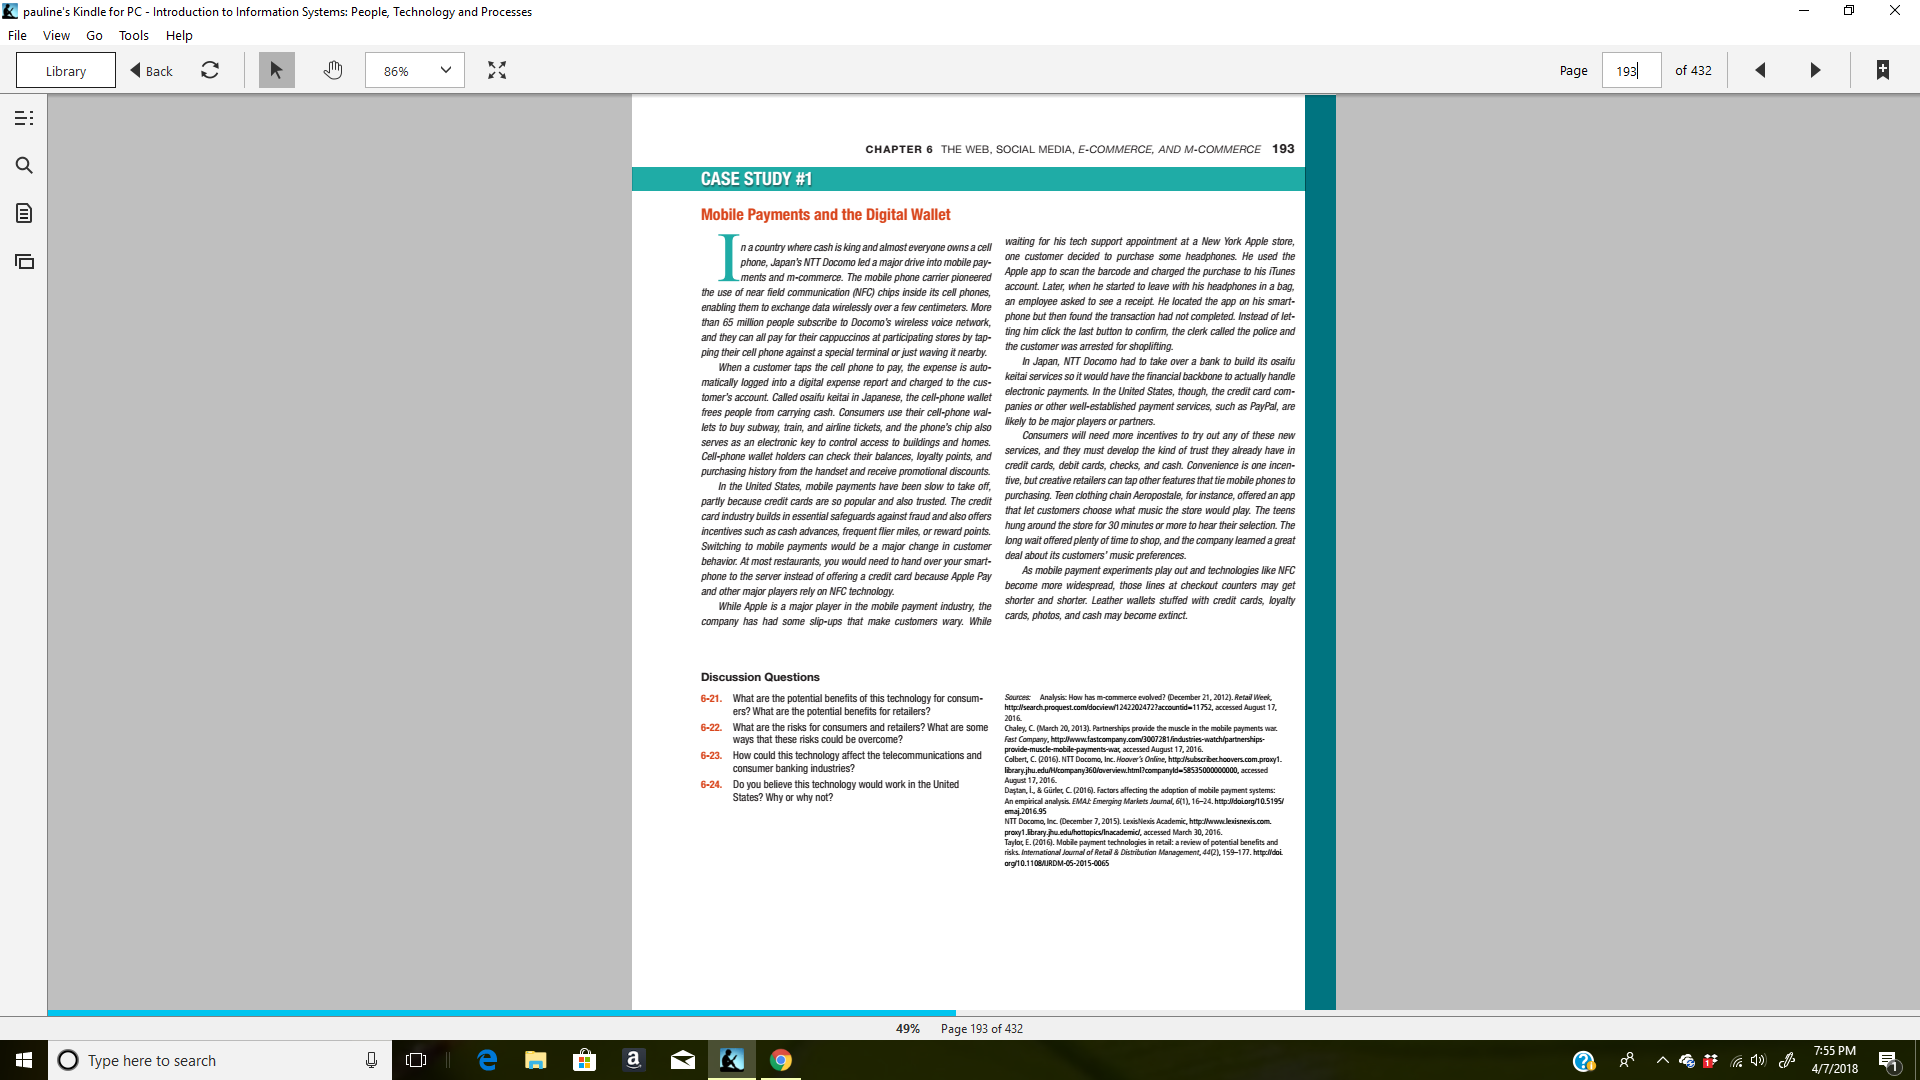Open the table of contents sidebar icon
Image resolution: width=1920 pixels, height=1080 pixels.
pos(24,118)
